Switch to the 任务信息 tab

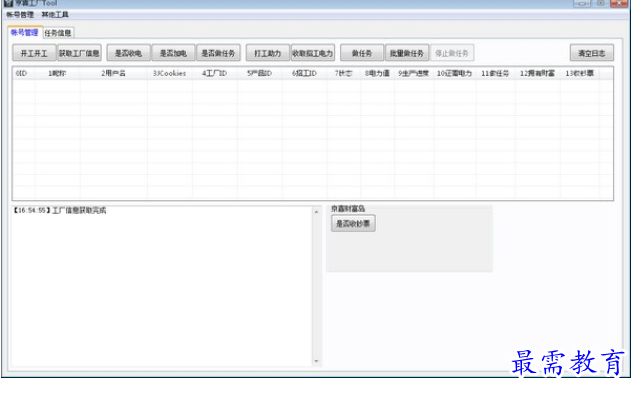coord(58,33)
